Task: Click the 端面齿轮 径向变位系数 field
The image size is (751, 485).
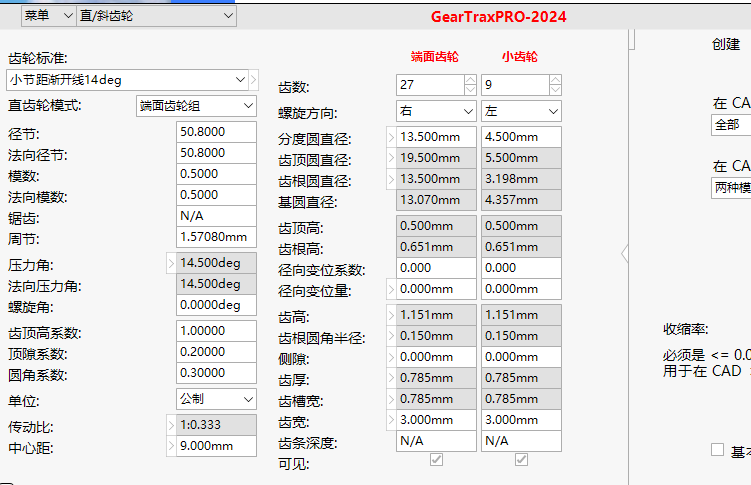Action: 436,268
